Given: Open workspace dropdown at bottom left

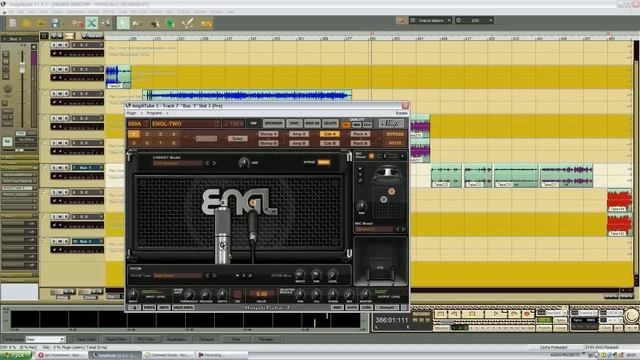Looking at the screenshot, I should [x=45, y=339].
